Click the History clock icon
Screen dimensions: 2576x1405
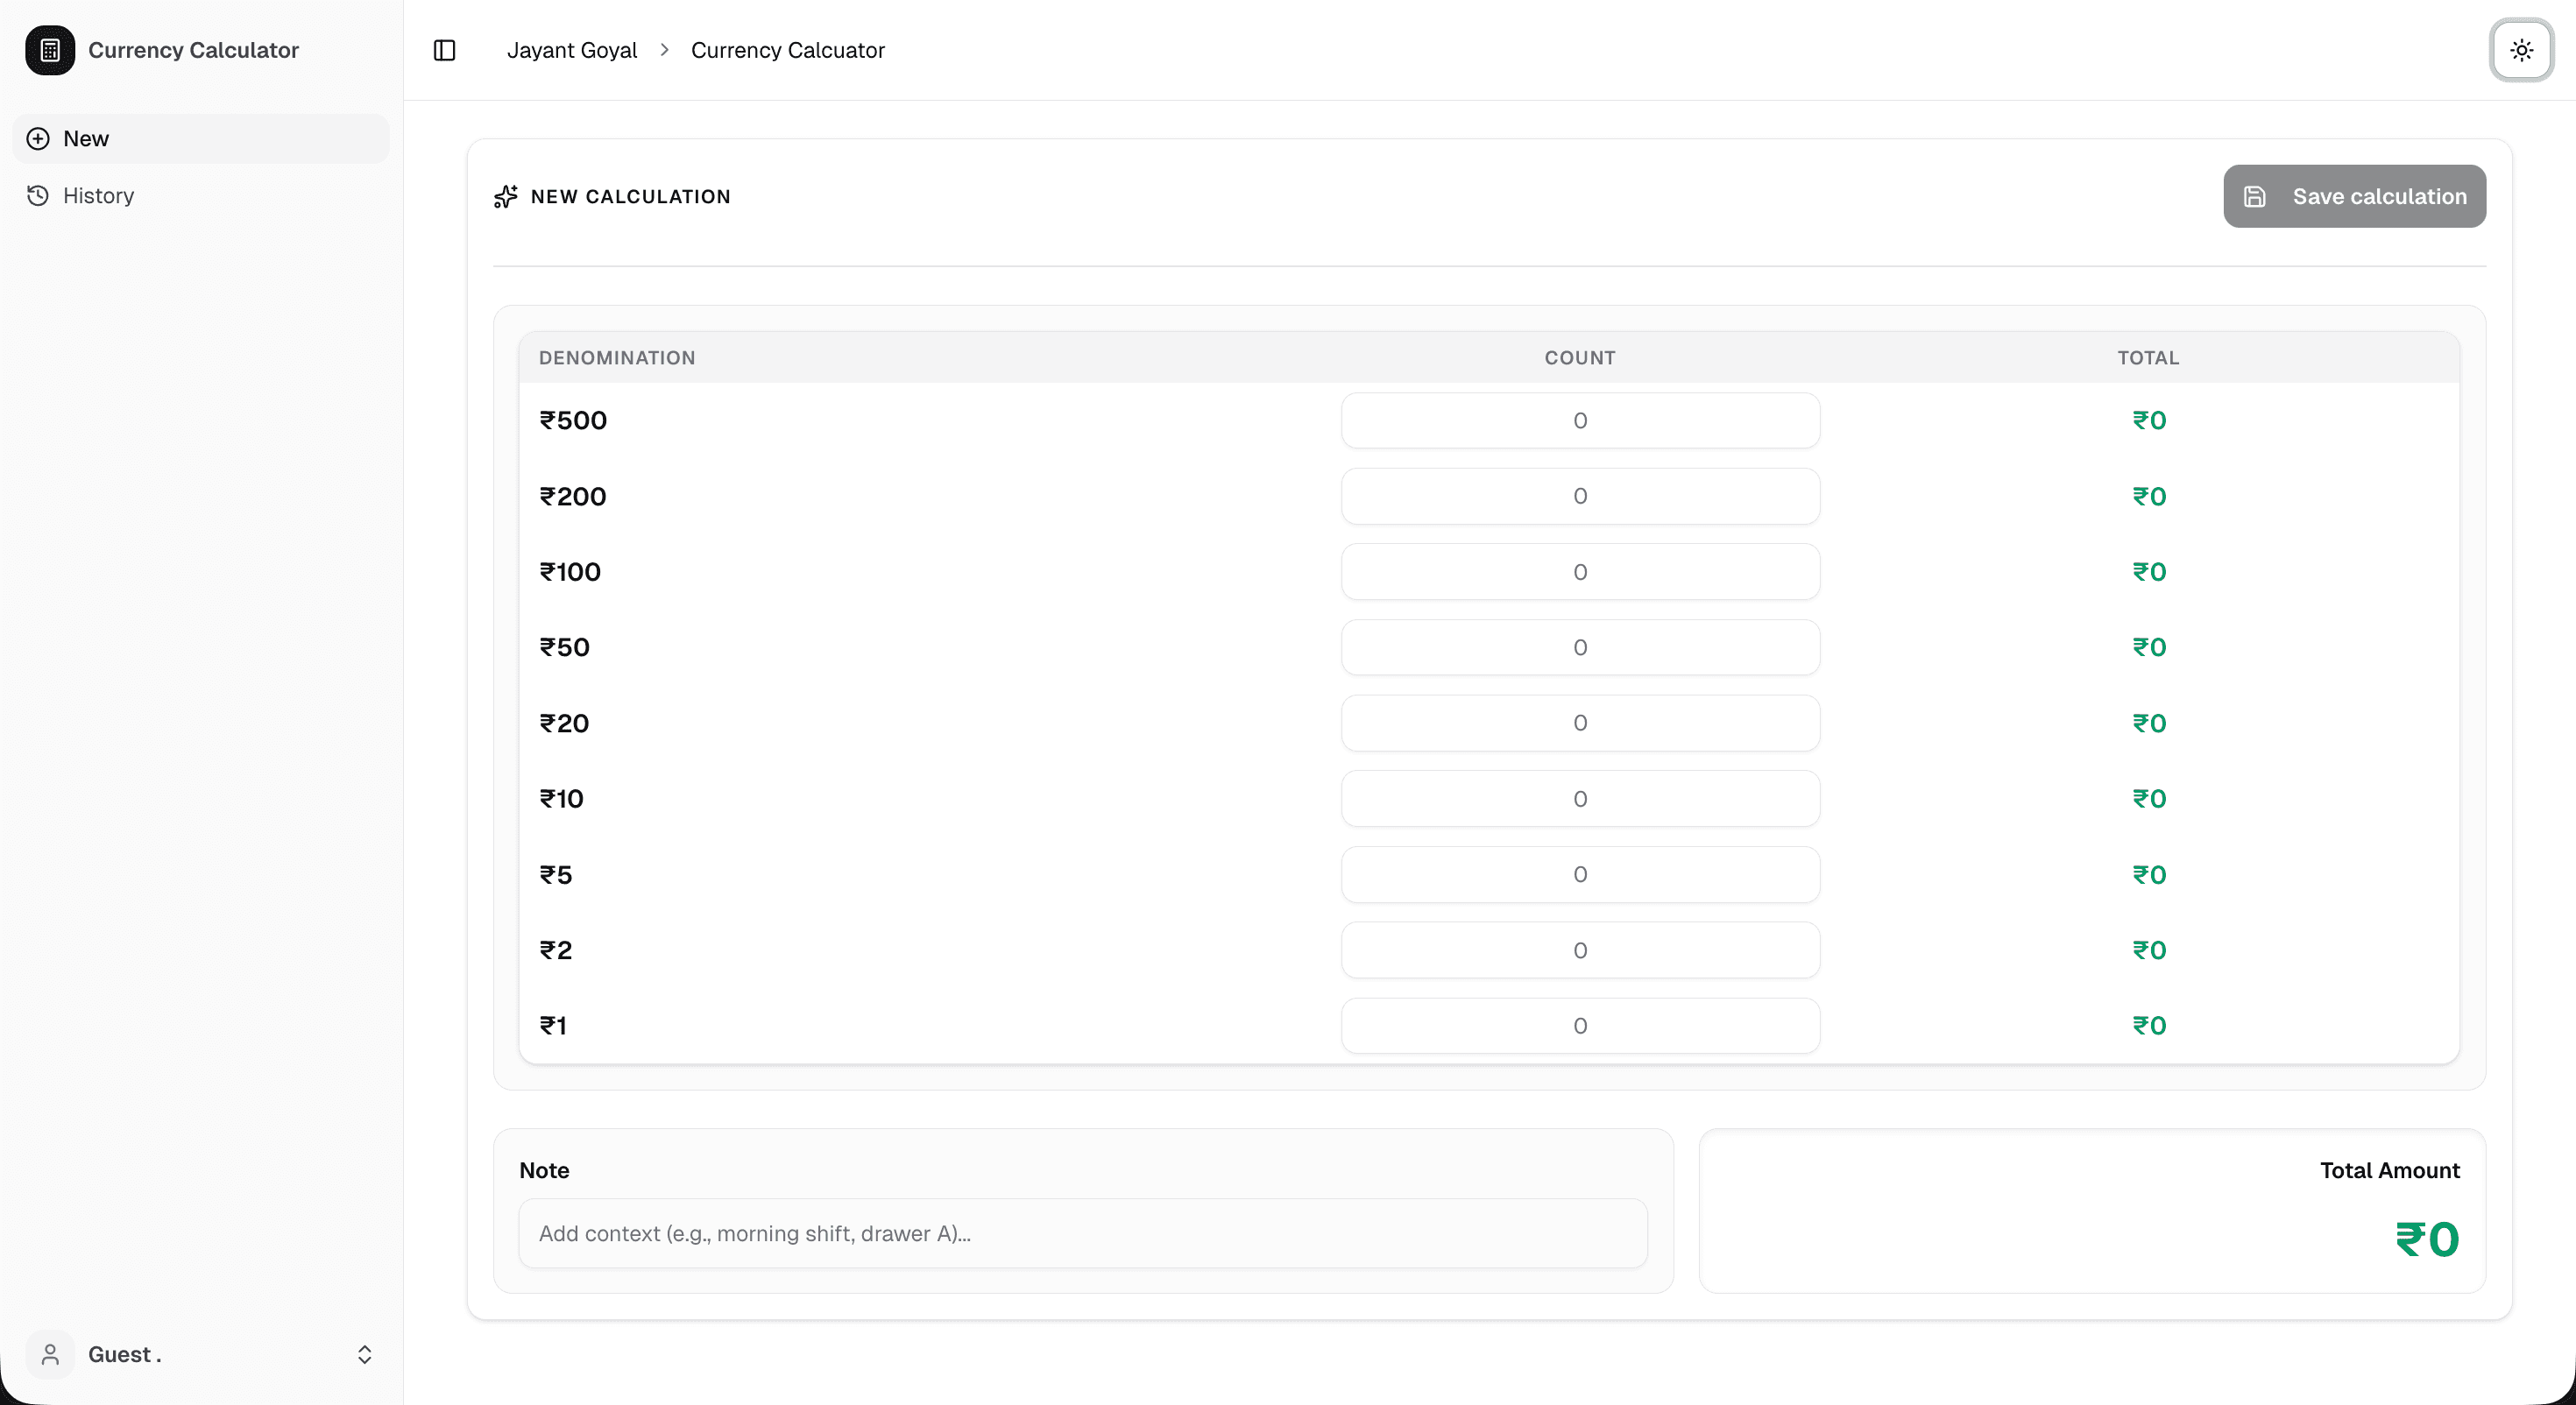(38, 196)
